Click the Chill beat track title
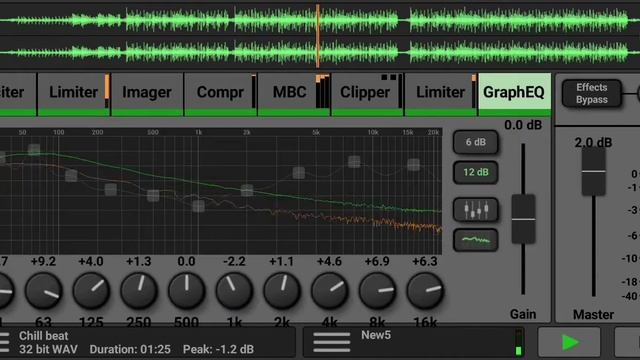The height and width of the screenshot is (360, 640). [x=44, y=336]
